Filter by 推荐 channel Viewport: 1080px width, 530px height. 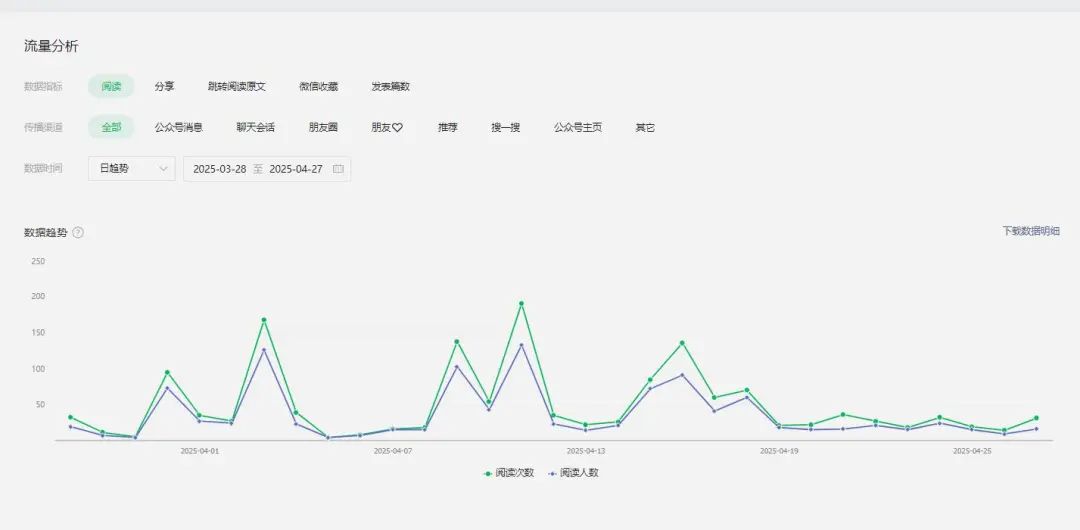tap(448, 128)
